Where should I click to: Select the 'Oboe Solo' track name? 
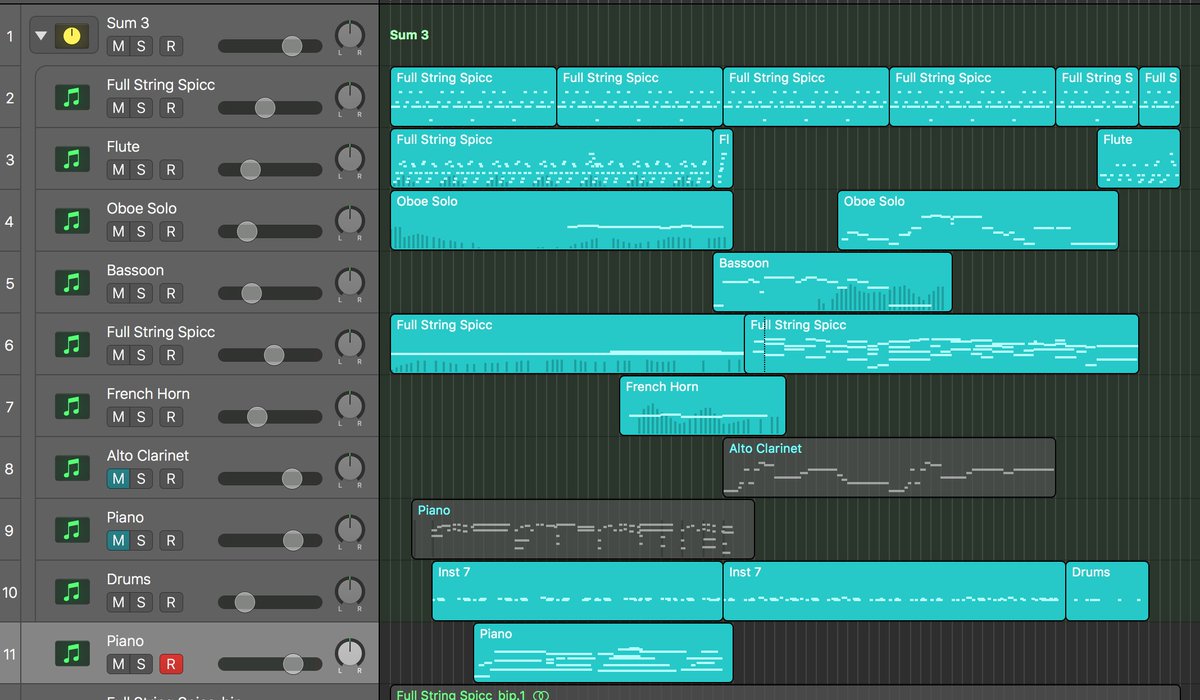tap(141, 209)
